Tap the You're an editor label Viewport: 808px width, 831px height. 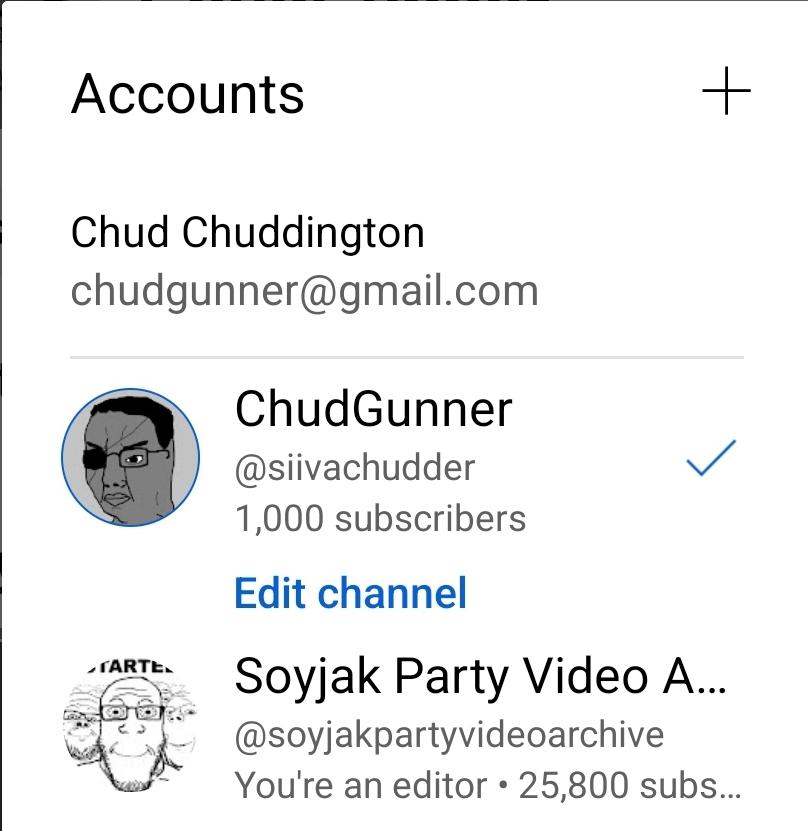coord(360,785)
